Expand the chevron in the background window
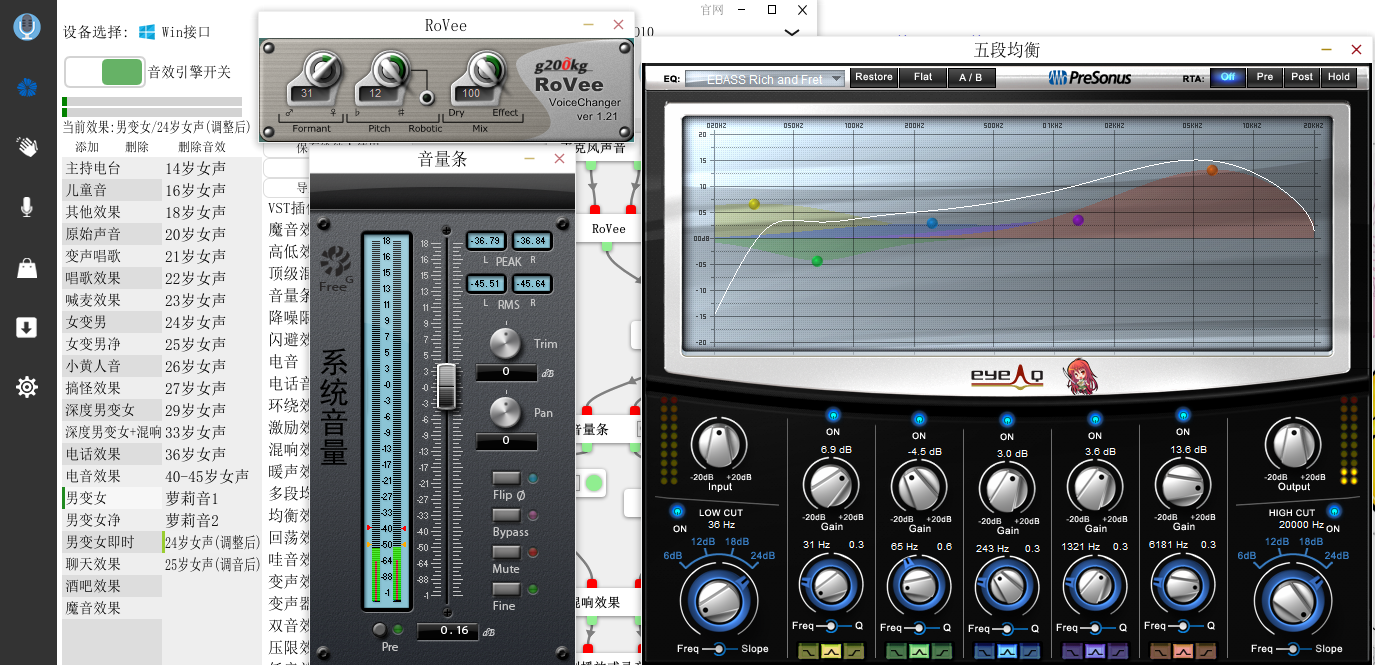1375x665 pixels. click(x=792, y=33)
